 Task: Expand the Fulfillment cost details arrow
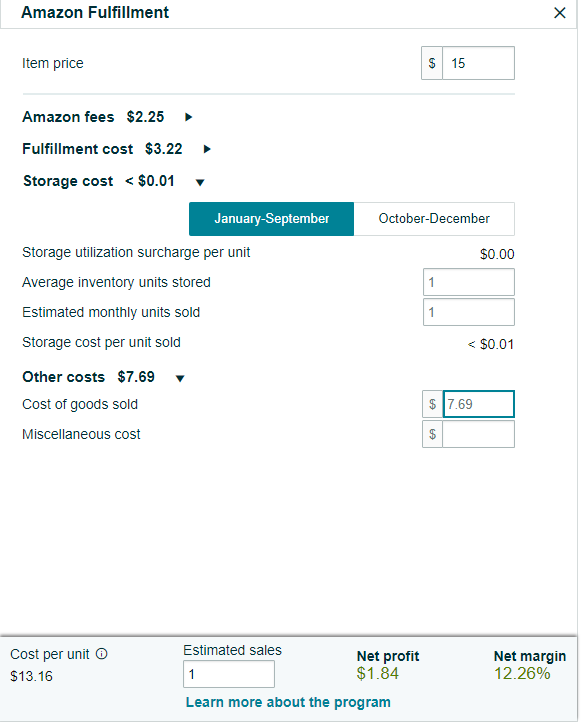pyautogui.click(x=207, y=149)
